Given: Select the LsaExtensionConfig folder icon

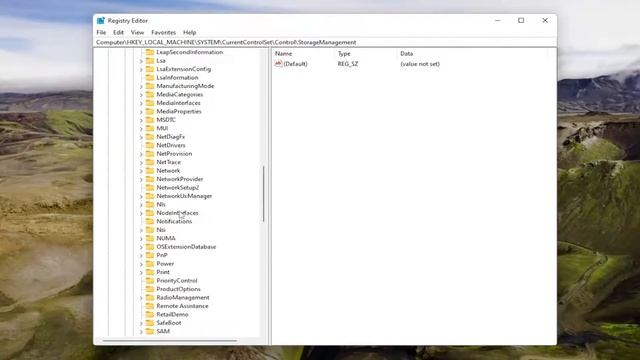Looking at the screenshot, I should coord(150,69).
